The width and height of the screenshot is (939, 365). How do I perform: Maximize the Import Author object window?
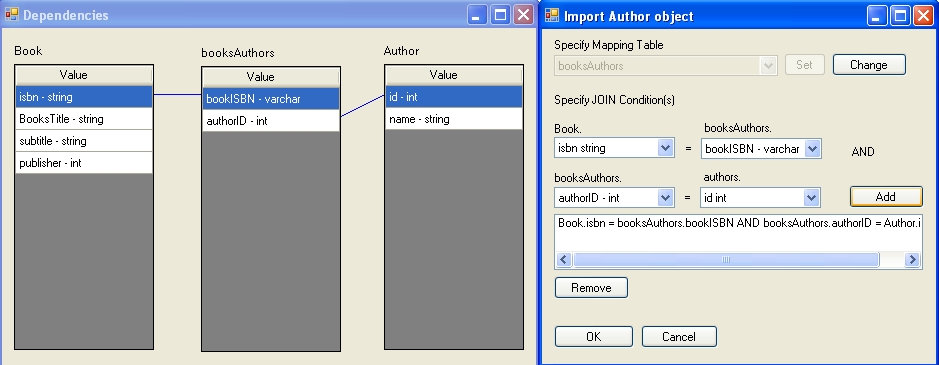pos(901,16)
